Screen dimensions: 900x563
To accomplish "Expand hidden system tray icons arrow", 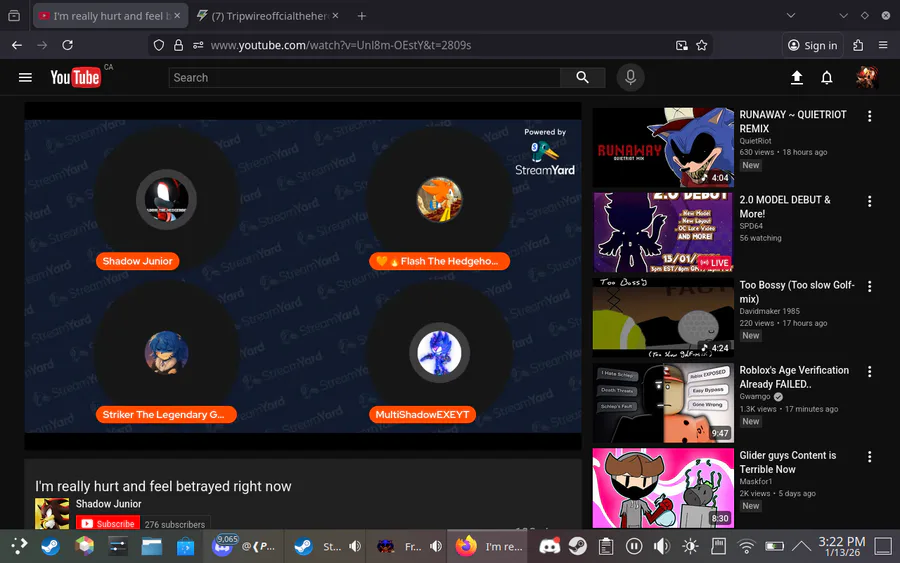I will pos(801,546).
